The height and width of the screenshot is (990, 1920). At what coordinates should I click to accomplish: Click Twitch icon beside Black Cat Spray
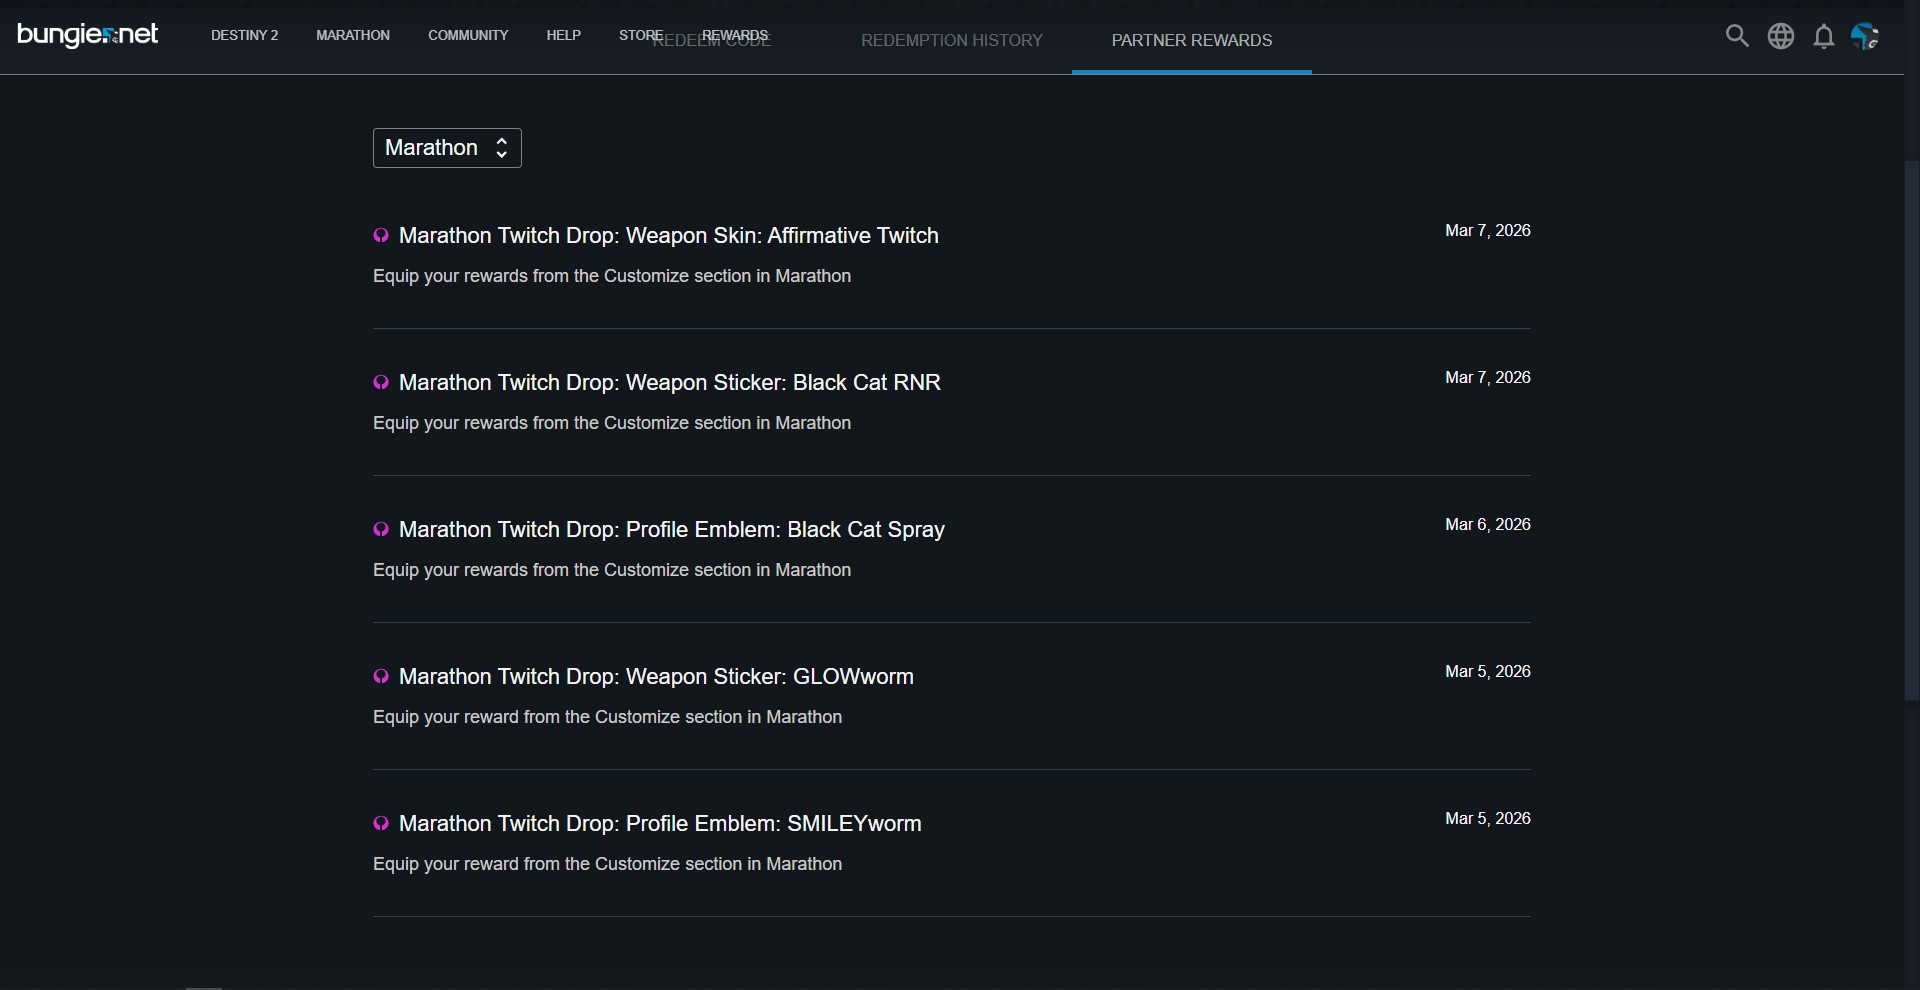pyautogui.click(x=381, y=530)
